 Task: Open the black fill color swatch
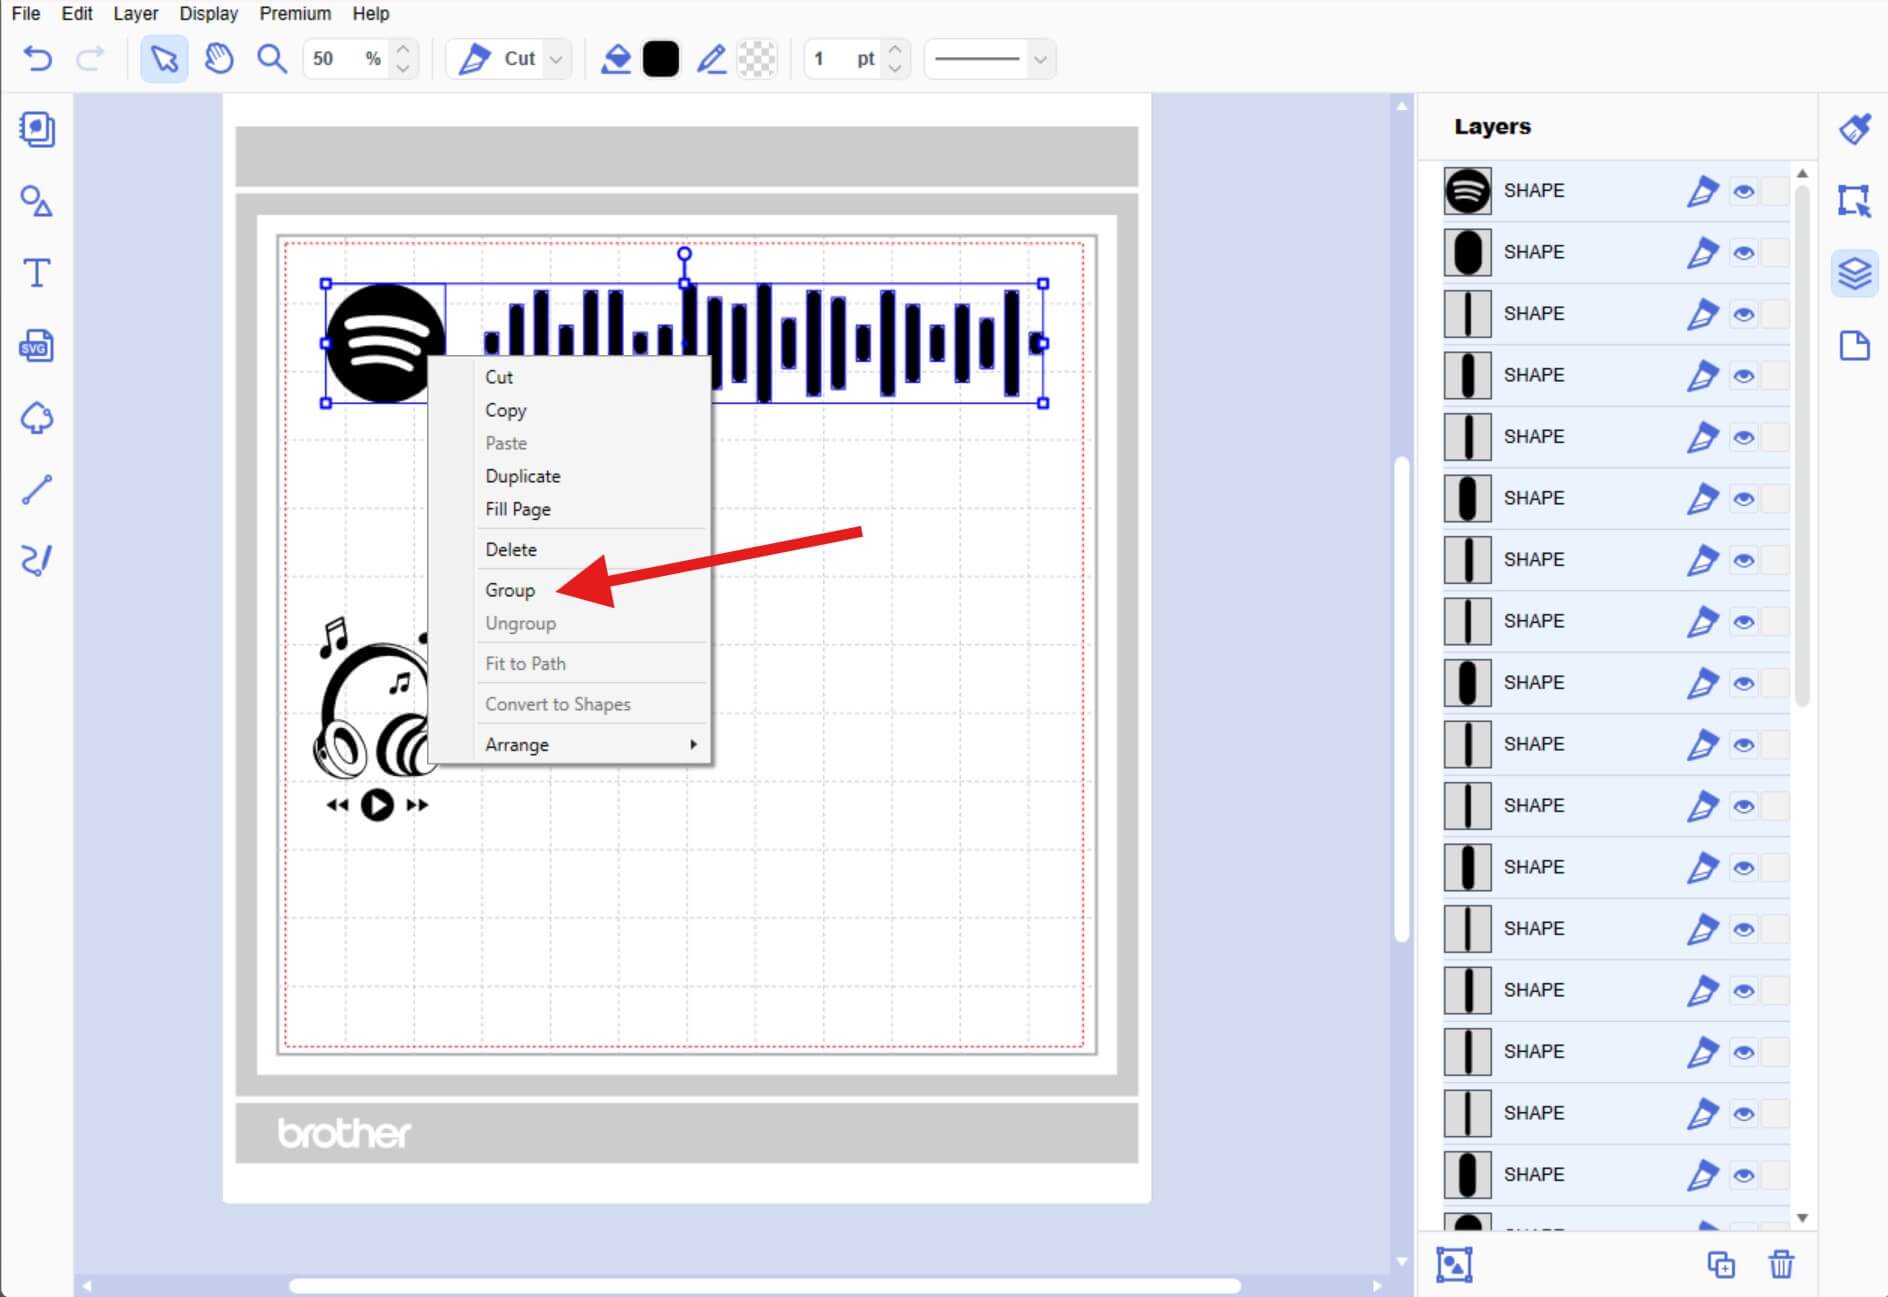click(662, 58)
